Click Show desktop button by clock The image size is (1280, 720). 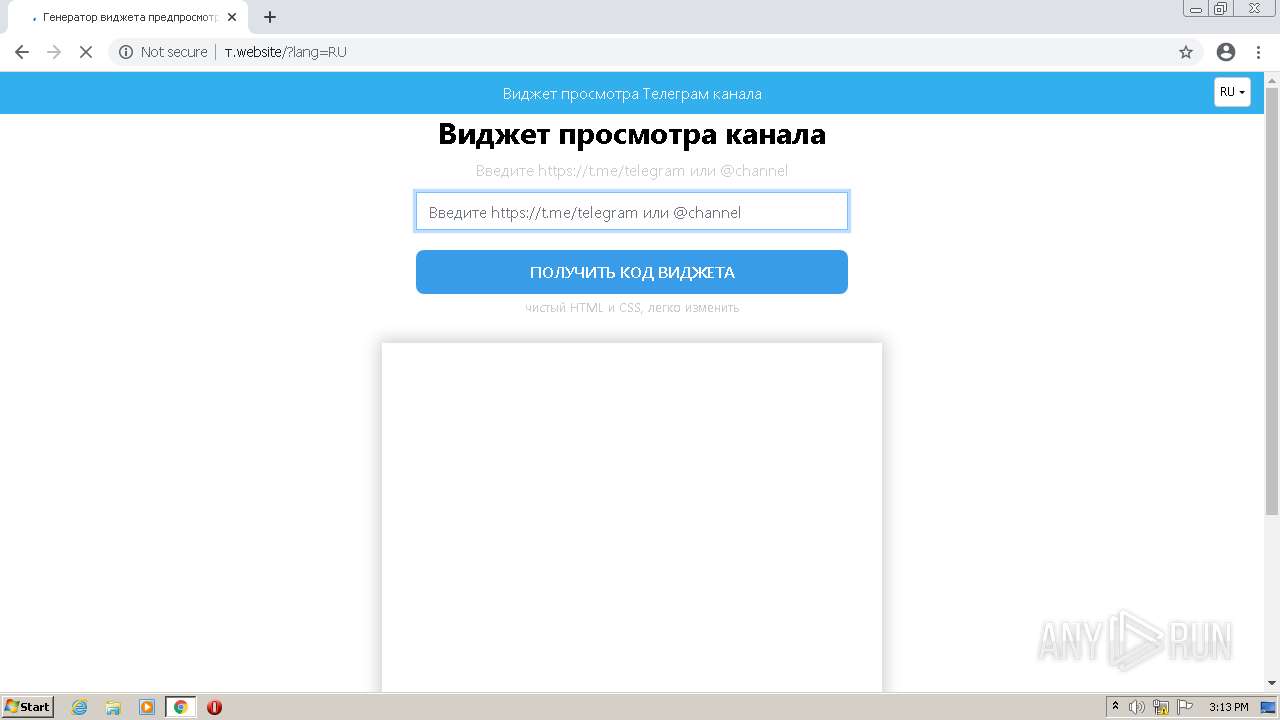pos(1269,707)
